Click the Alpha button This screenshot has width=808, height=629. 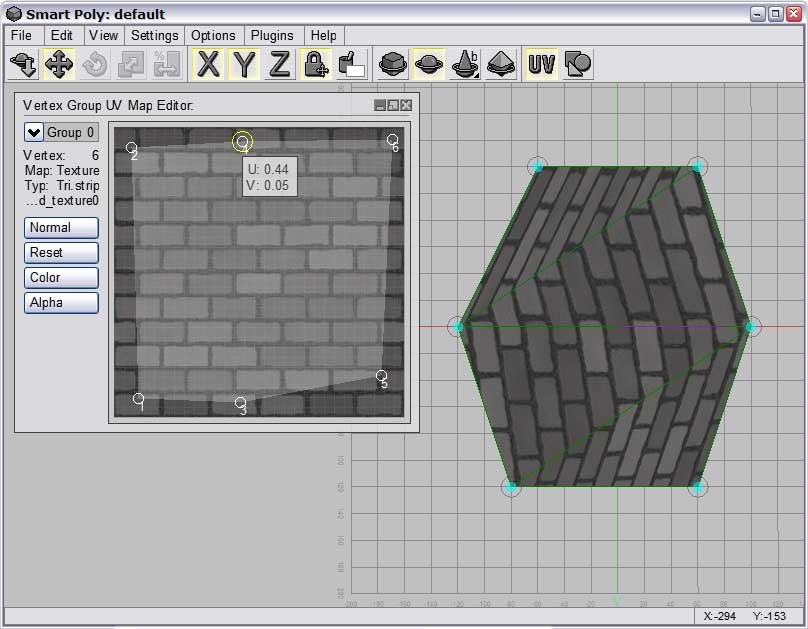click(x=61, y=302)
